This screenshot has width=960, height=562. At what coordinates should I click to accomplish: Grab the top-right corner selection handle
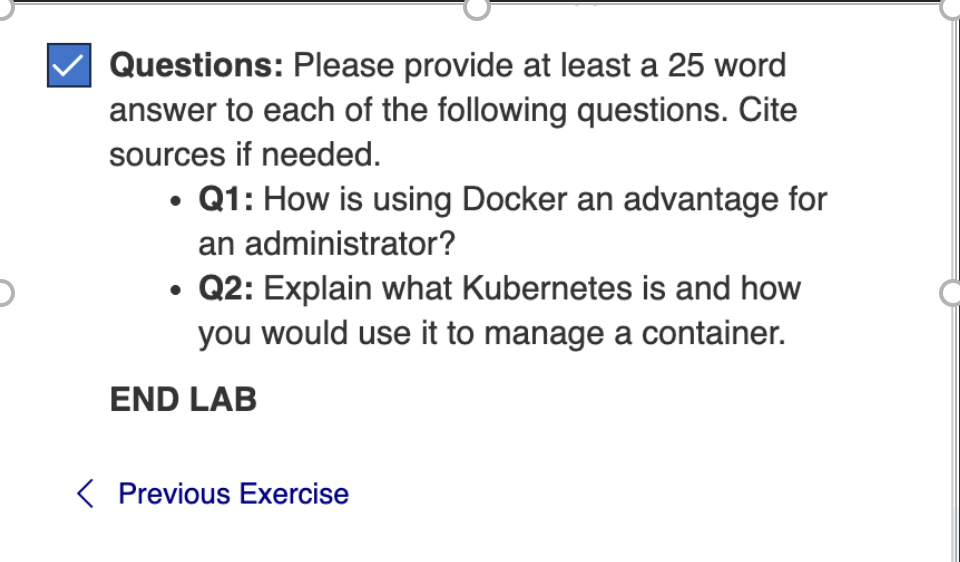tap(953, 6)
